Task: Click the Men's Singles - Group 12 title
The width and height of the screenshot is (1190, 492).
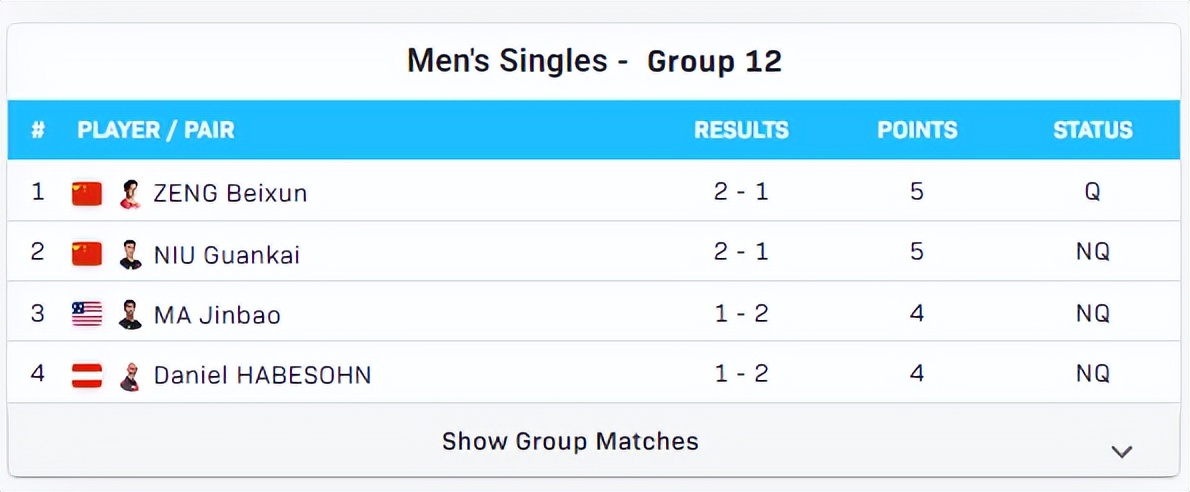Action: coord(594,61)
